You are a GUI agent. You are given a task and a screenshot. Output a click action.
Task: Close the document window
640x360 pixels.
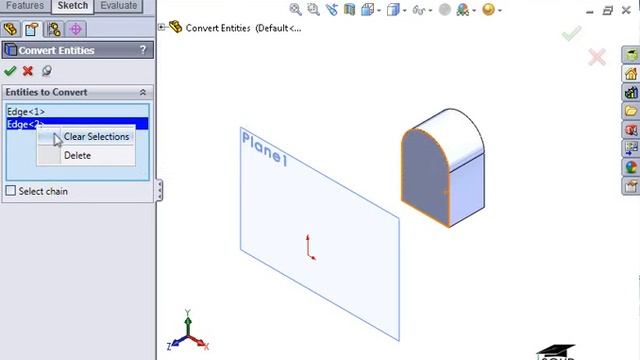coord(626,10)
